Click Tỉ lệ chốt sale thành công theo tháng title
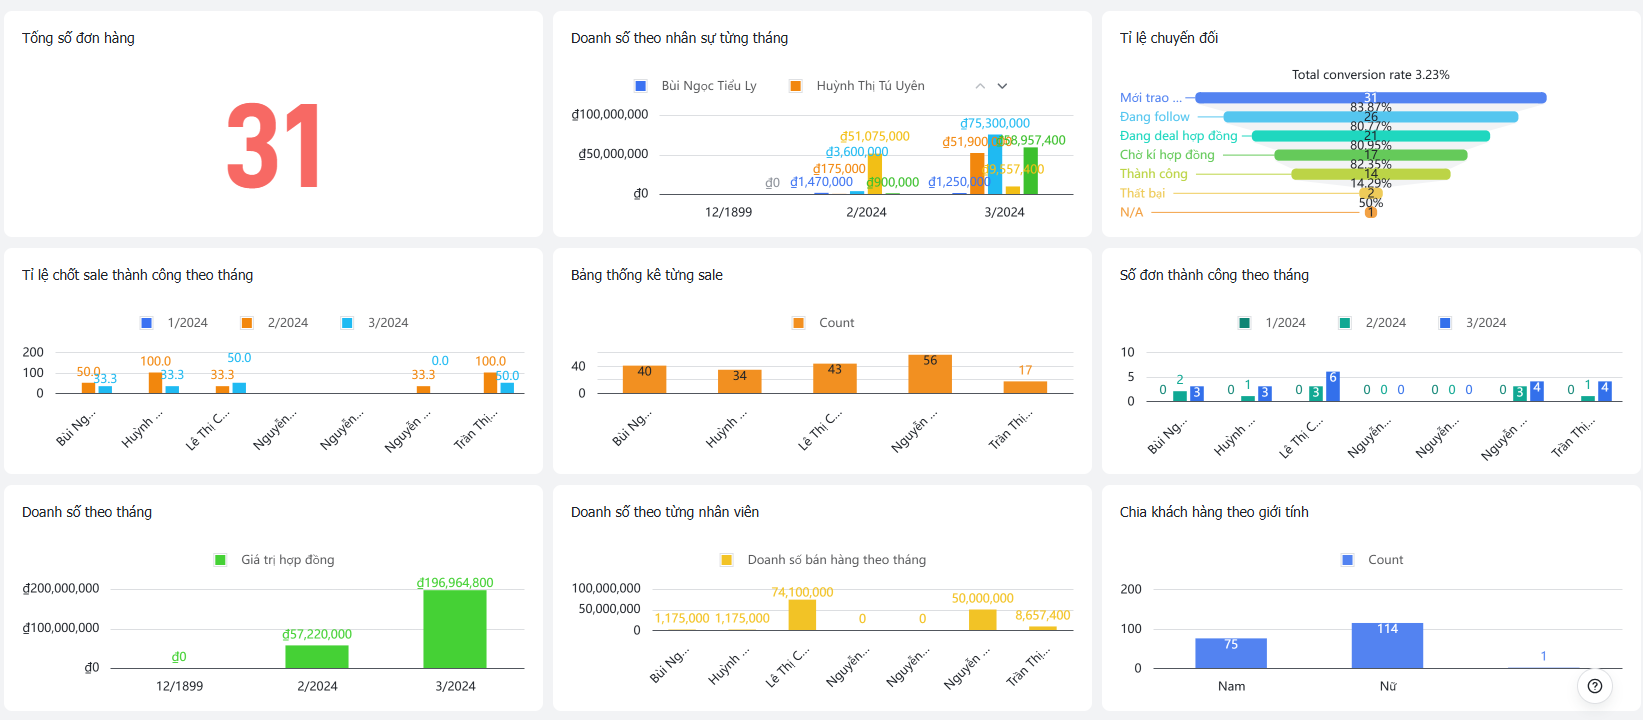Screen dimensions: 1643x720 tap(137, 275)
